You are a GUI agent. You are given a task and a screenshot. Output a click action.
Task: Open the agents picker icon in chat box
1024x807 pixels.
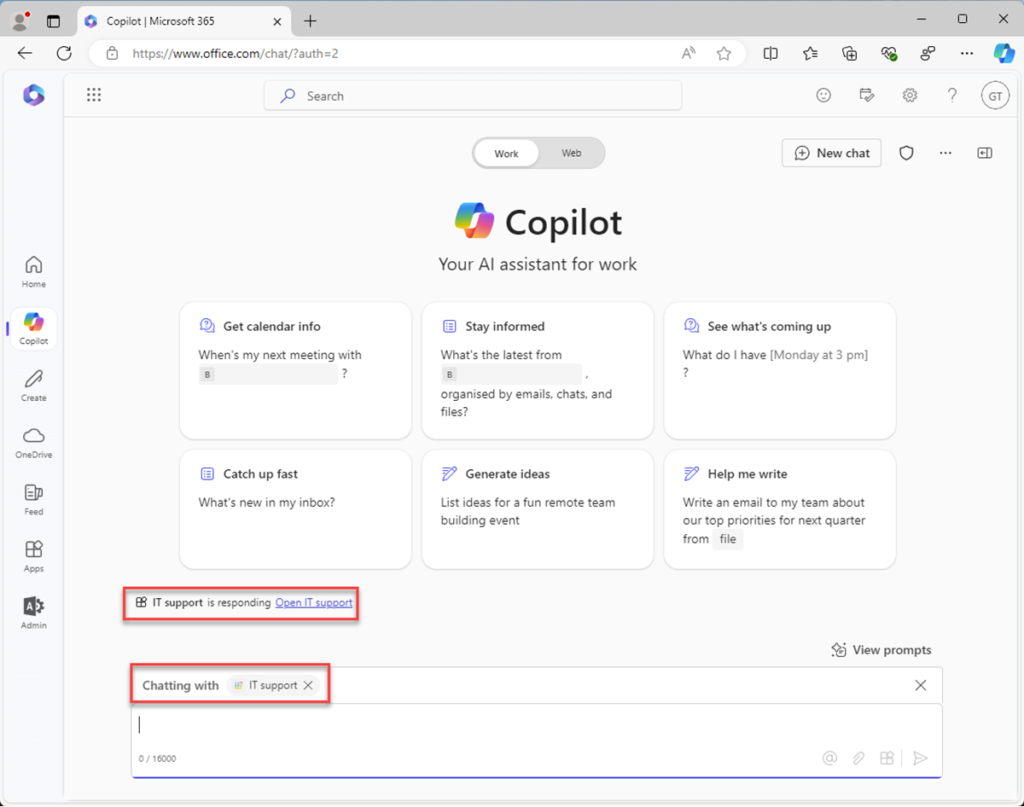coord(887,758)
